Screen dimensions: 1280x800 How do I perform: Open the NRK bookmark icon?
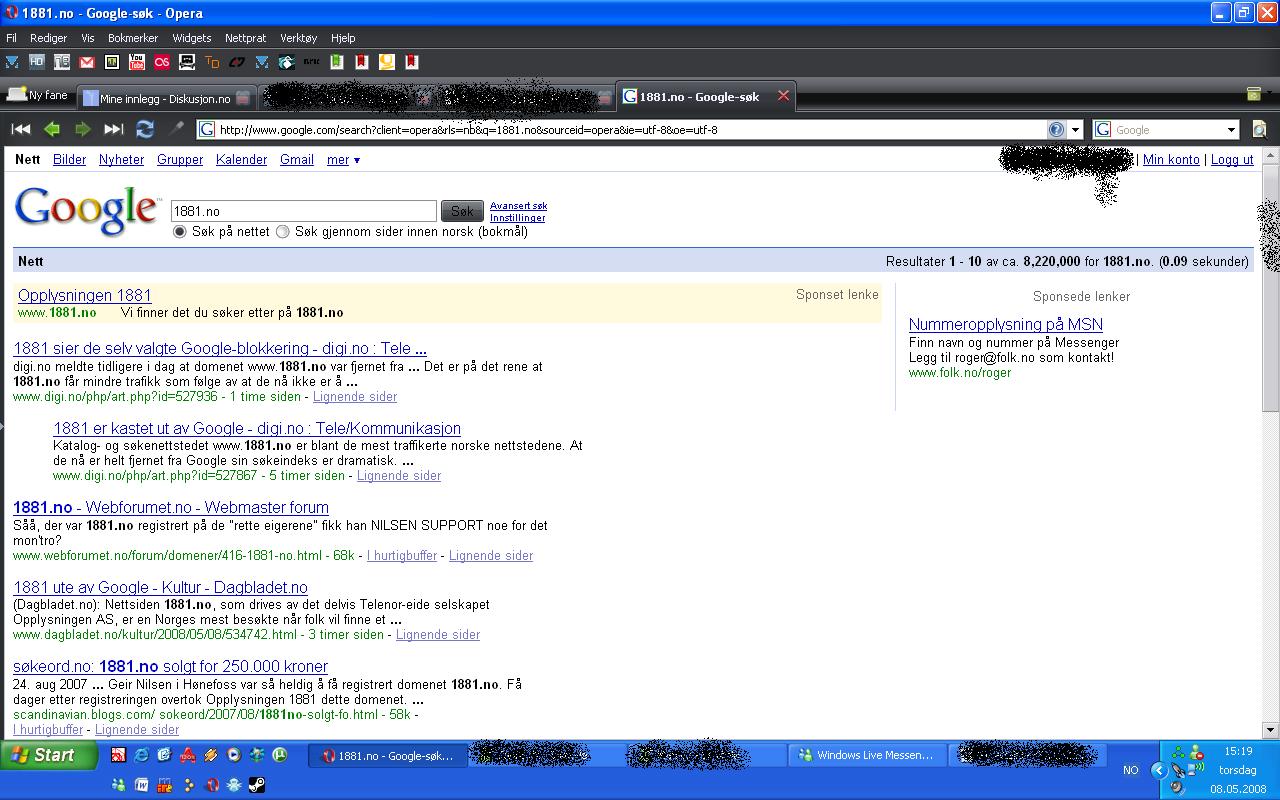click(x=312, y=62)
